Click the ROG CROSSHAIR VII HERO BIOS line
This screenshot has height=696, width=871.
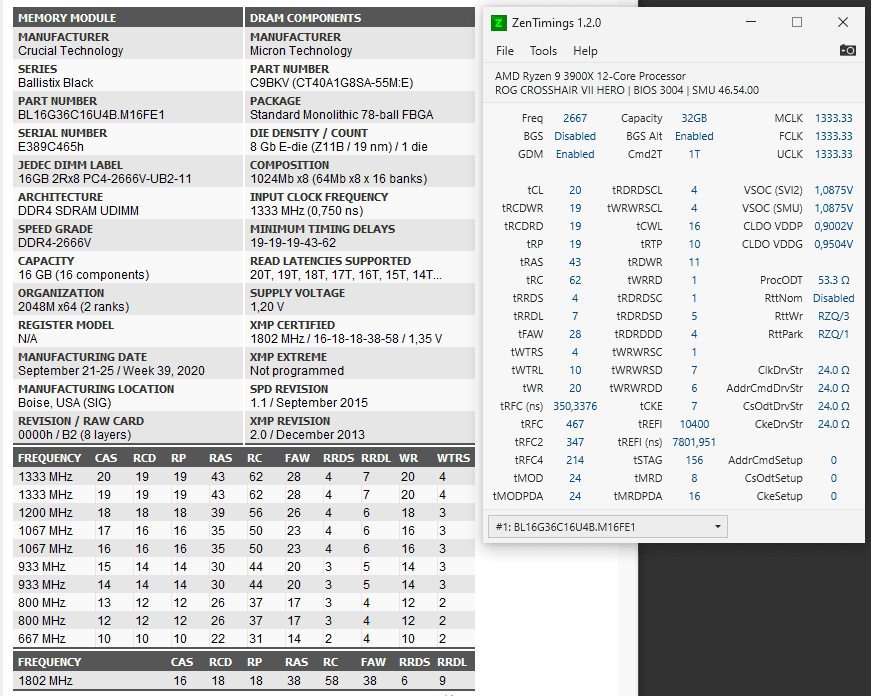[627, 90]
